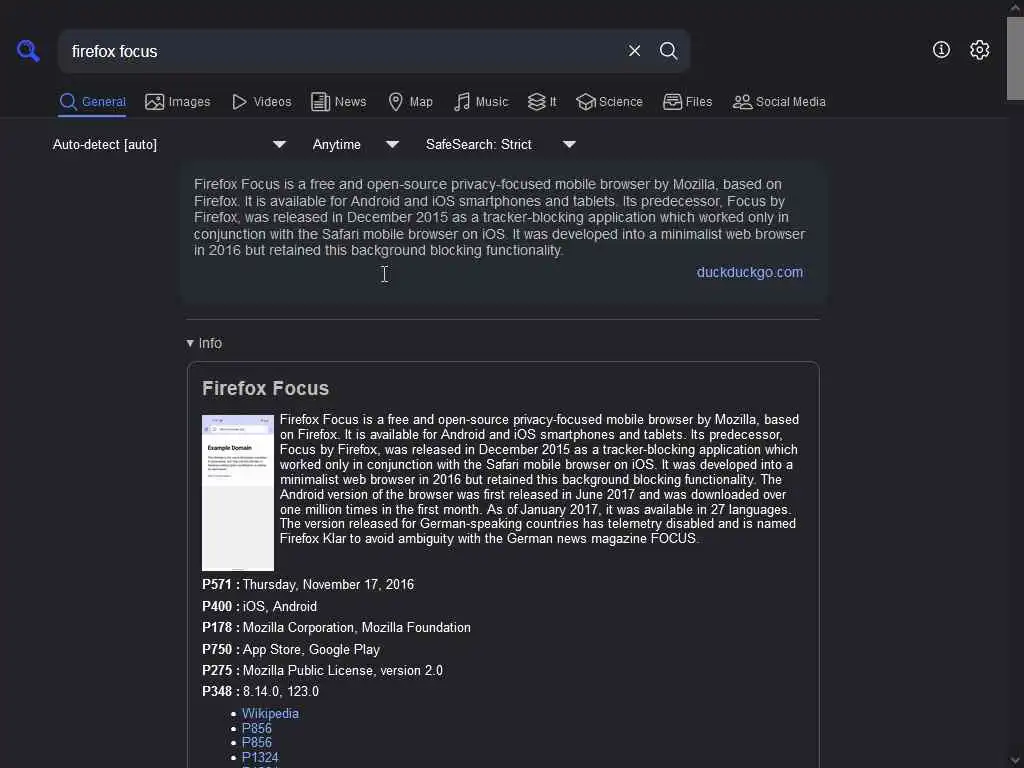Viewport: 1024px width, 768px height.
Task: Clear the search query with X
Action: [634, 51]
